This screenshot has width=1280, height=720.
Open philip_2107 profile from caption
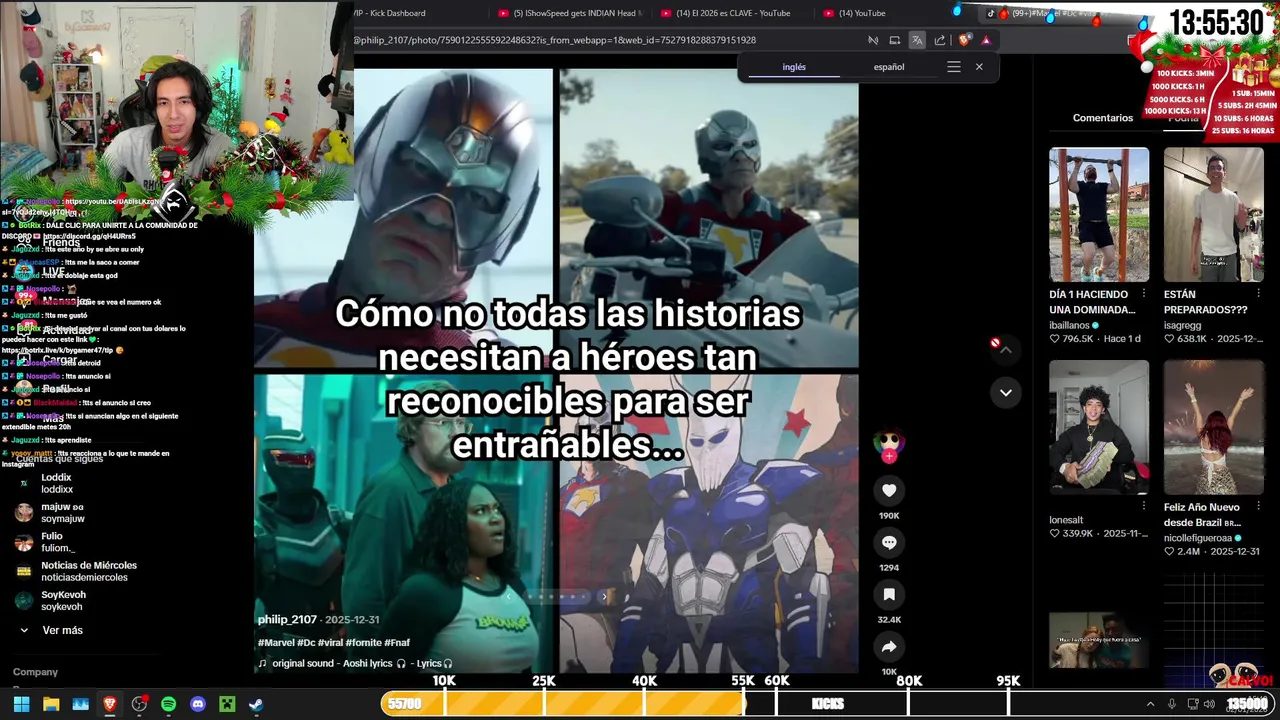287,620
